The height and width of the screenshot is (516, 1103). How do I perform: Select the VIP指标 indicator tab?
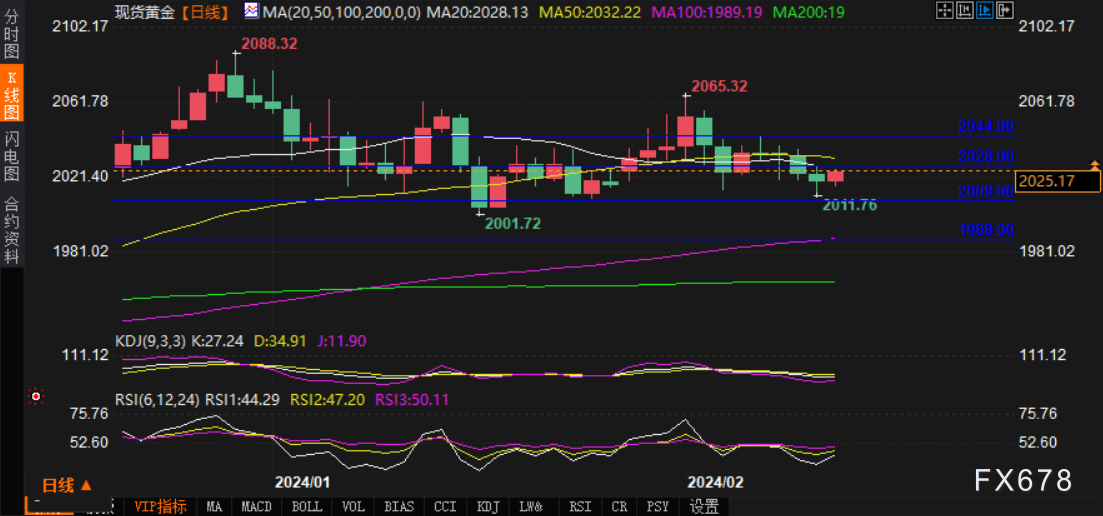(x=160, y=507)
